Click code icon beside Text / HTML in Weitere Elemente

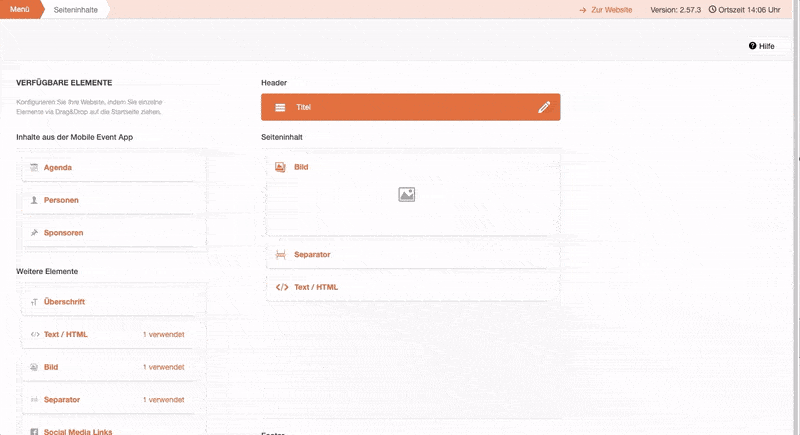[x=35, y=335]
